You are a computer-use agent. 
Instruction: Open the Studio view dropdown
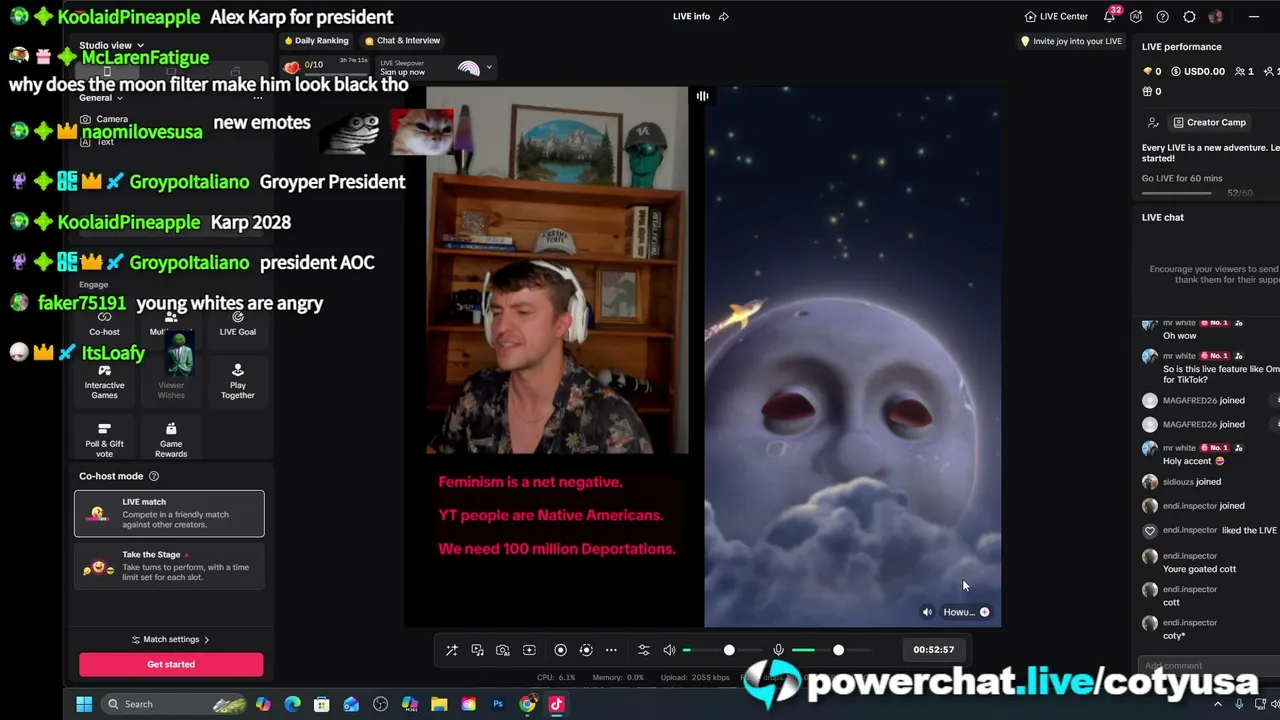[x=111, y=45]
